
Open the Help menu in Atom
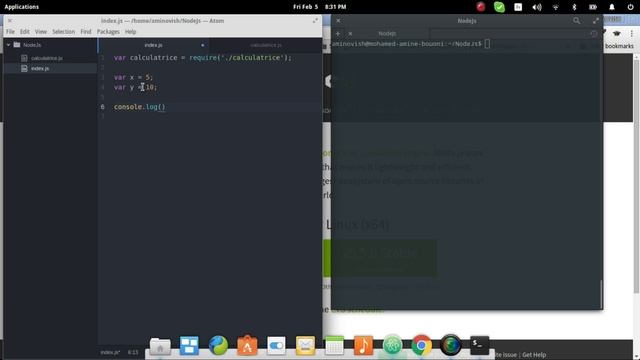131,31
